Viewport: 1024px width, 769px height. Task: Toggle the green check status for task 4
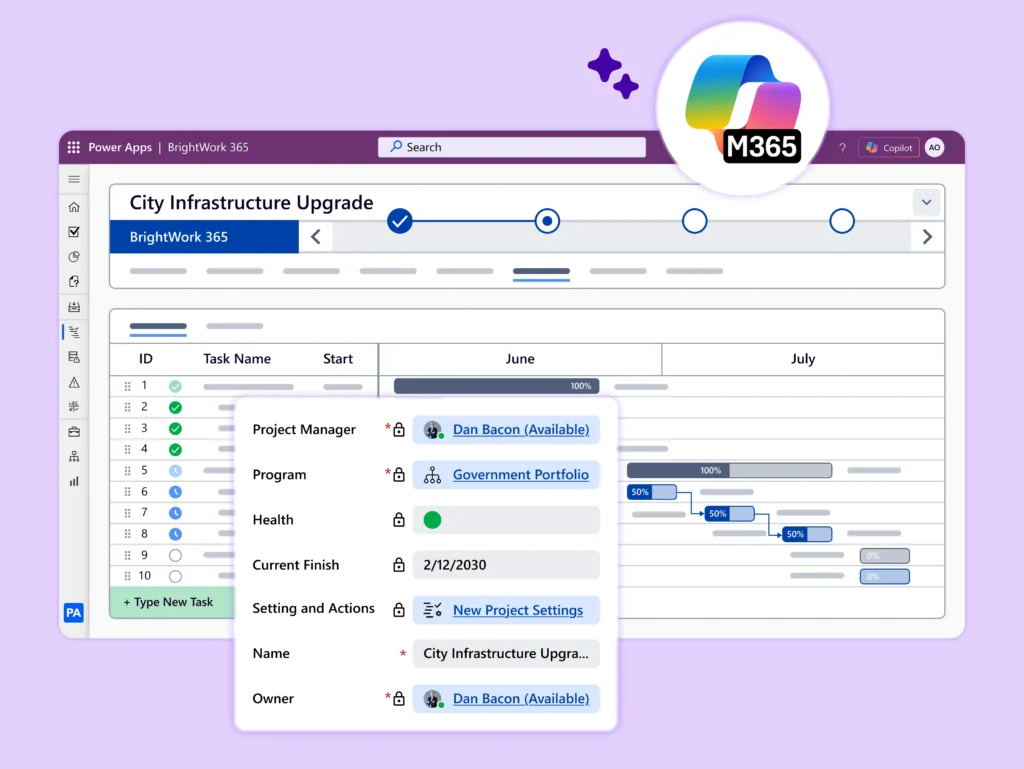[x=175, y=450]
